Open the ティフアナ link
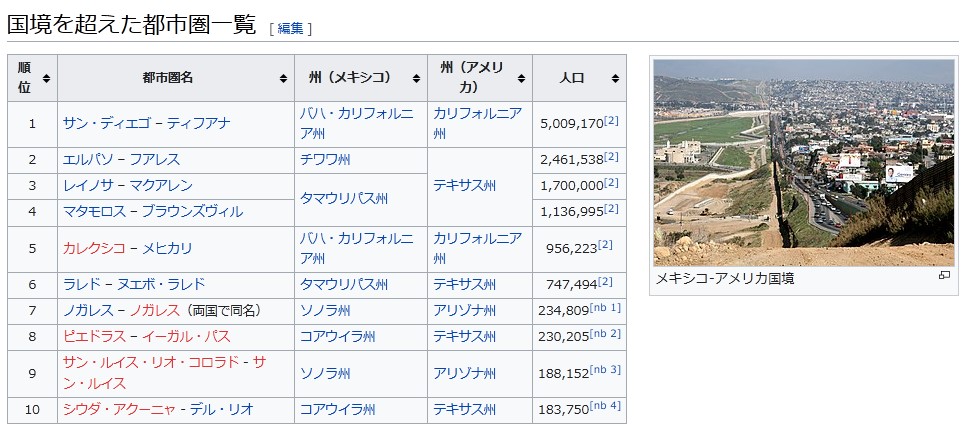Image resolution: width=971 pixels, height=438 pixels. coord(198,124)
